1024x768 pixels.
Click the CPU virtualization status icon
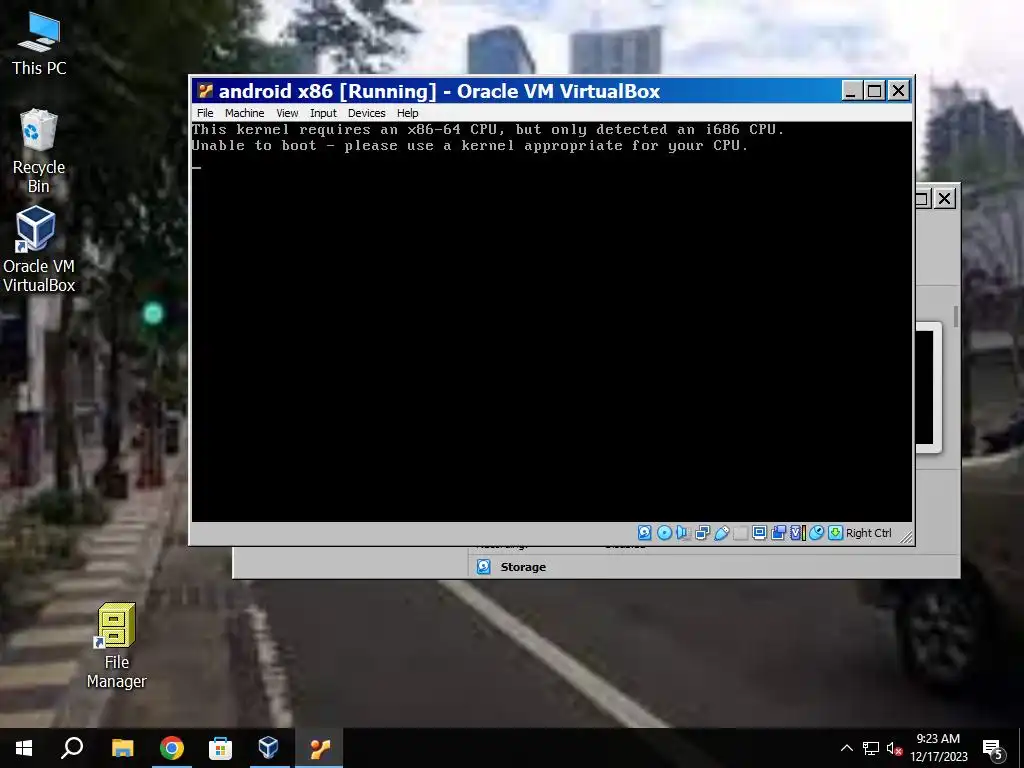click(x=797, y=533)
